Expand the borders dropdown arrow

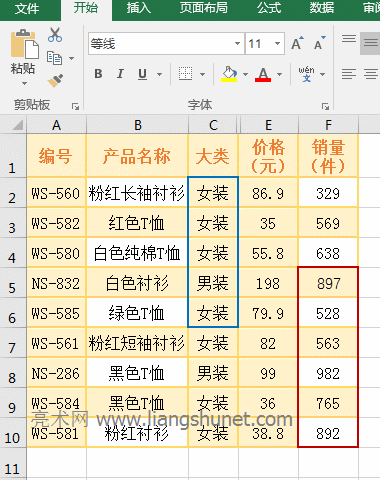(x=202, y=74)
